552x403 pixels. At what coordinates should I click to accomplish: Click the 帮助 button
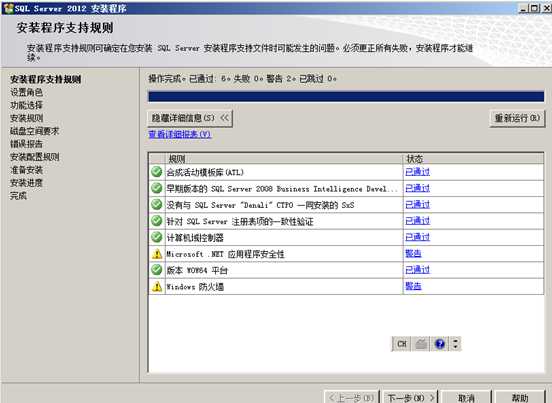pos(520,398)
